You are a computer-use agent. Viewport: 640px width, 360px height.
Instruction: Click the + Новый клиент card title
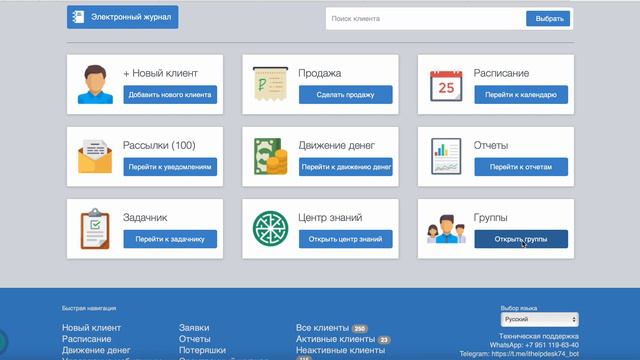pyautogui.click(x=160, y=73)
